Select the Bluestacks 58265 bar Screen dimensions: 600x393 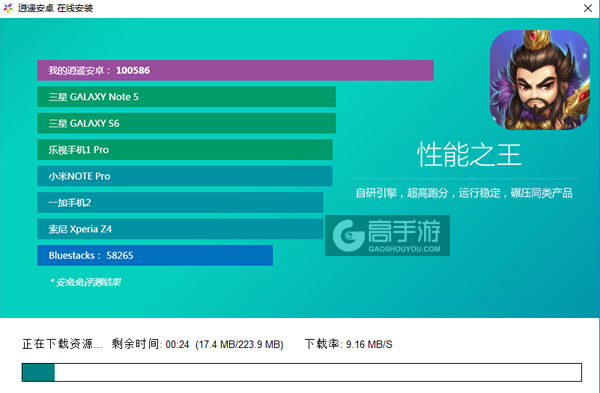(155, 255)
